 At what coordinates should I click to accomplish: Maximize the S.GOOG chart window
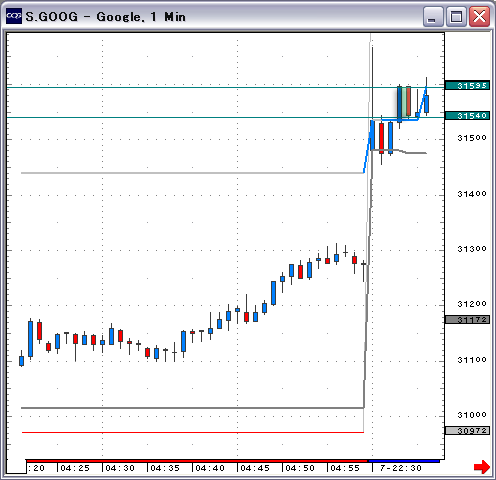pyautogui.click(x=456, y=16)
